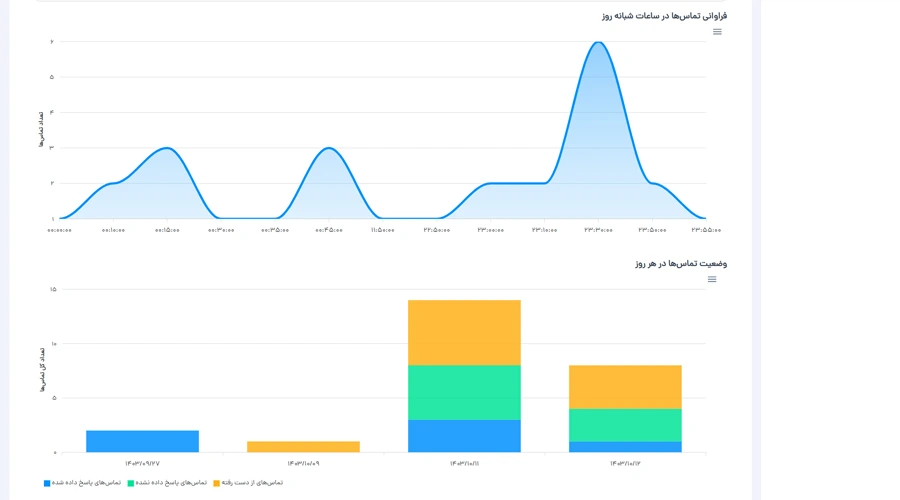Toggle the green unanswered calls legend marker

pyautogui.click(x=131, y=483)
